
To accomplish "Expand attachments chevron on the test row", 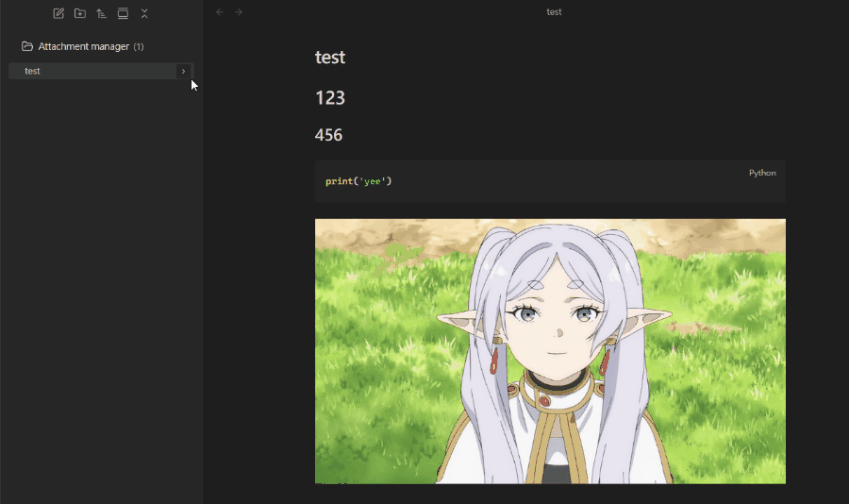I will pyautogui.click(x=183, y=71).
